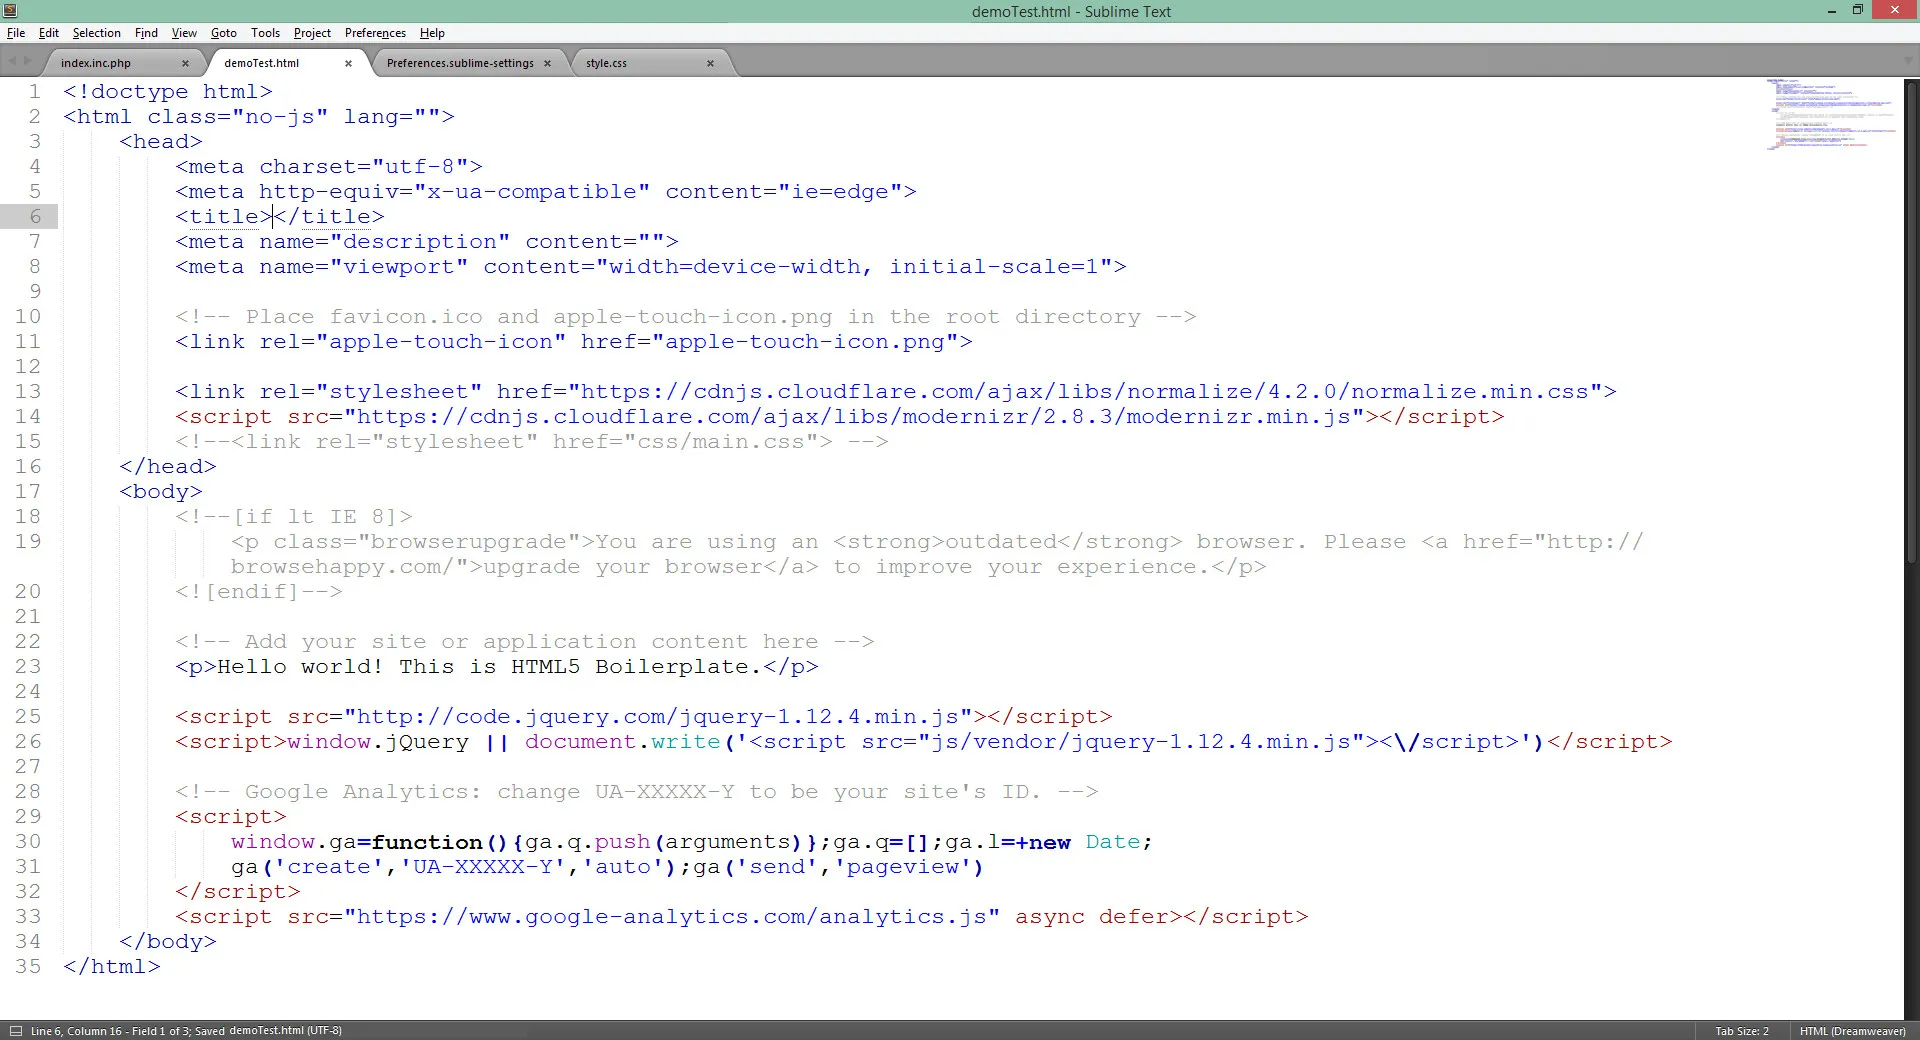Click the left tab-scroll arrow

click(x=12, y=62)
